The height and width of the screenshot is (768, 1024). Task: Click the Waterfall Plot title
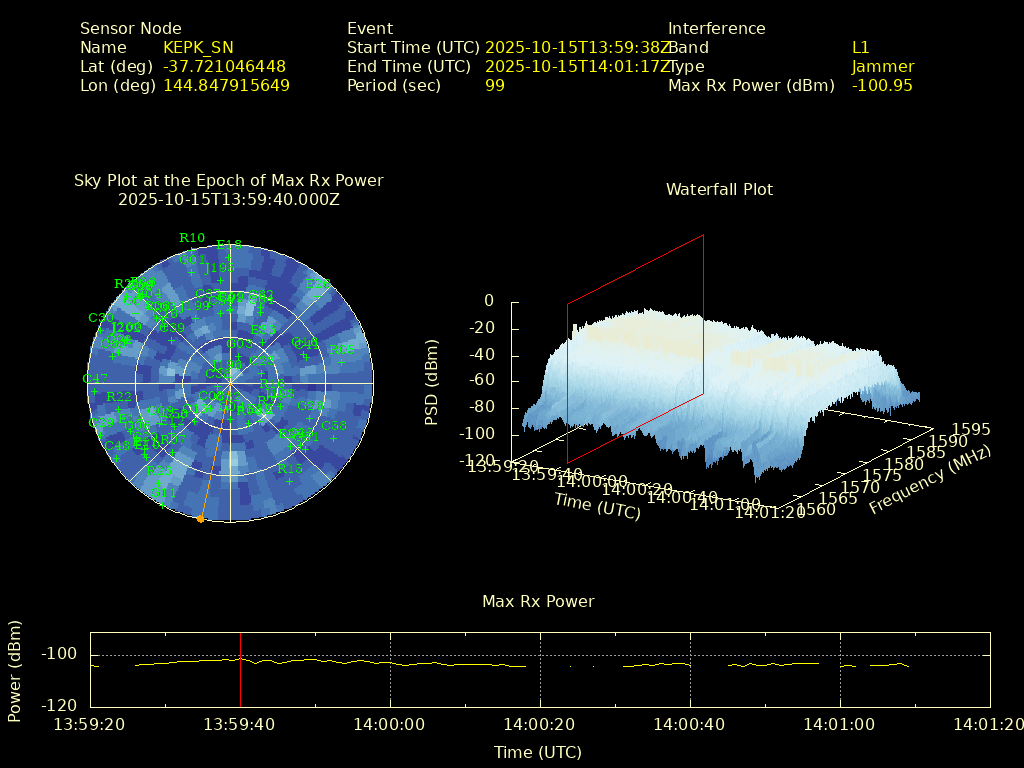pyautogui.click(x=719, y=189)
